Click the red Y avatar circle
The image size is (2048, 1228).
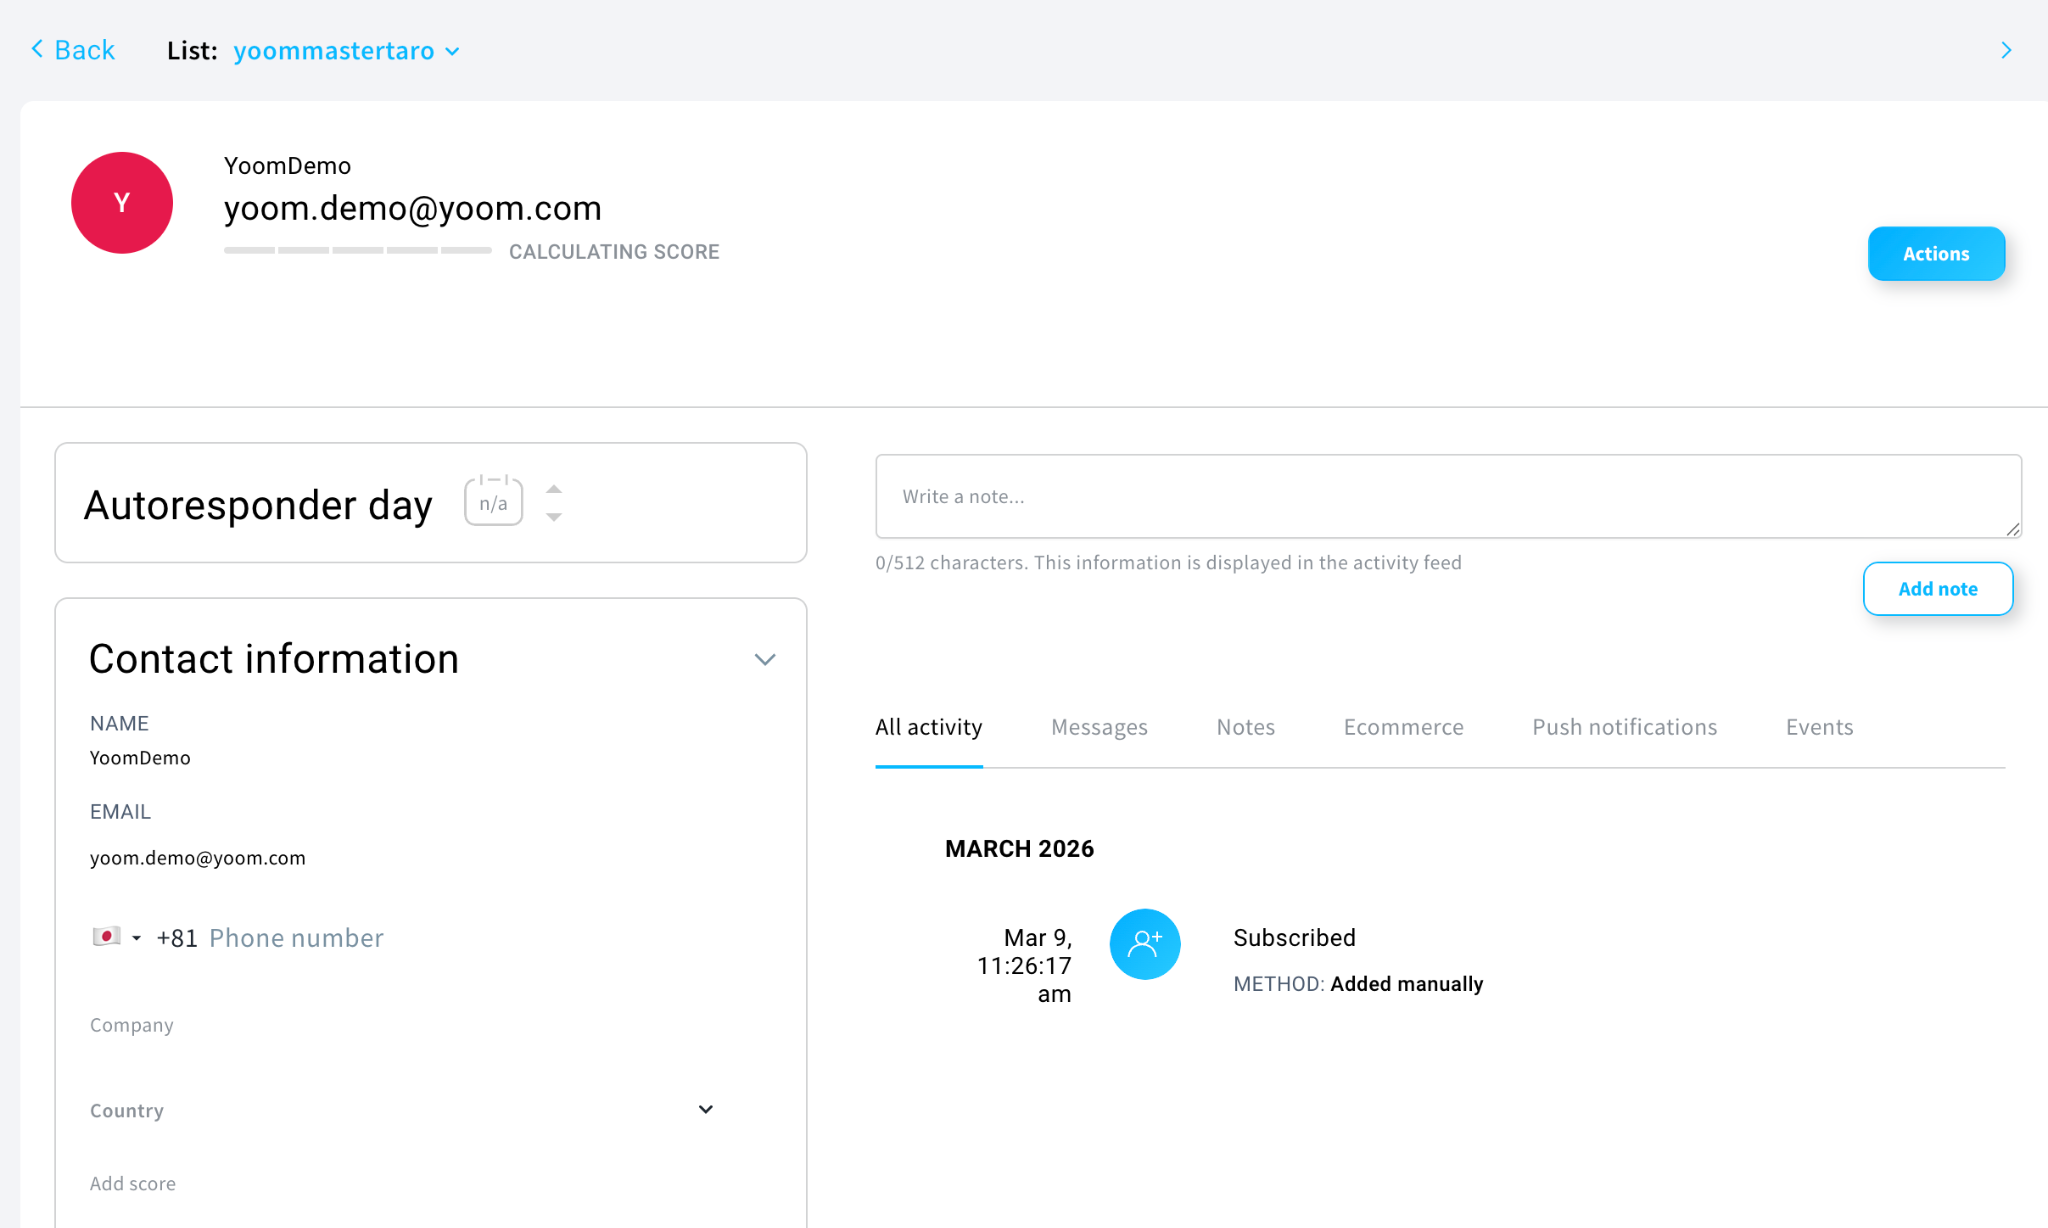click(x=122, y=203)
